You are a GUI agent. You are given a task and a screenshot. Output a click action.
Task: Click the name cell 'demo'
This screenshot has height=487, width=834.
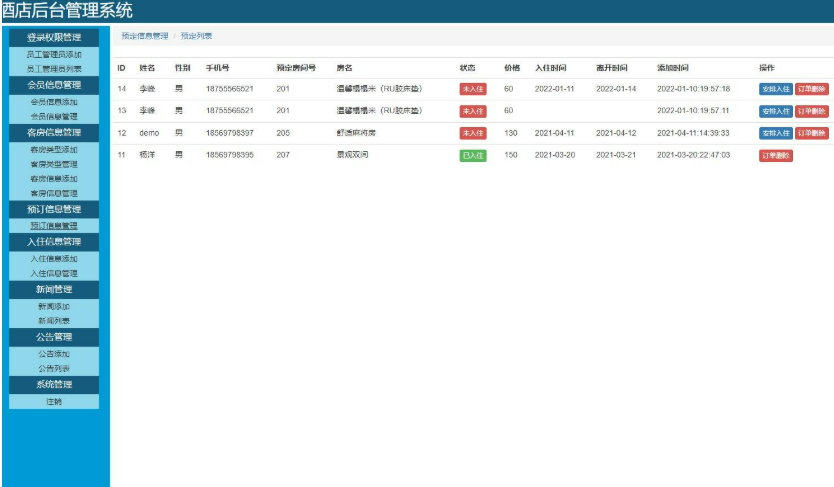[x=149, y=133]
